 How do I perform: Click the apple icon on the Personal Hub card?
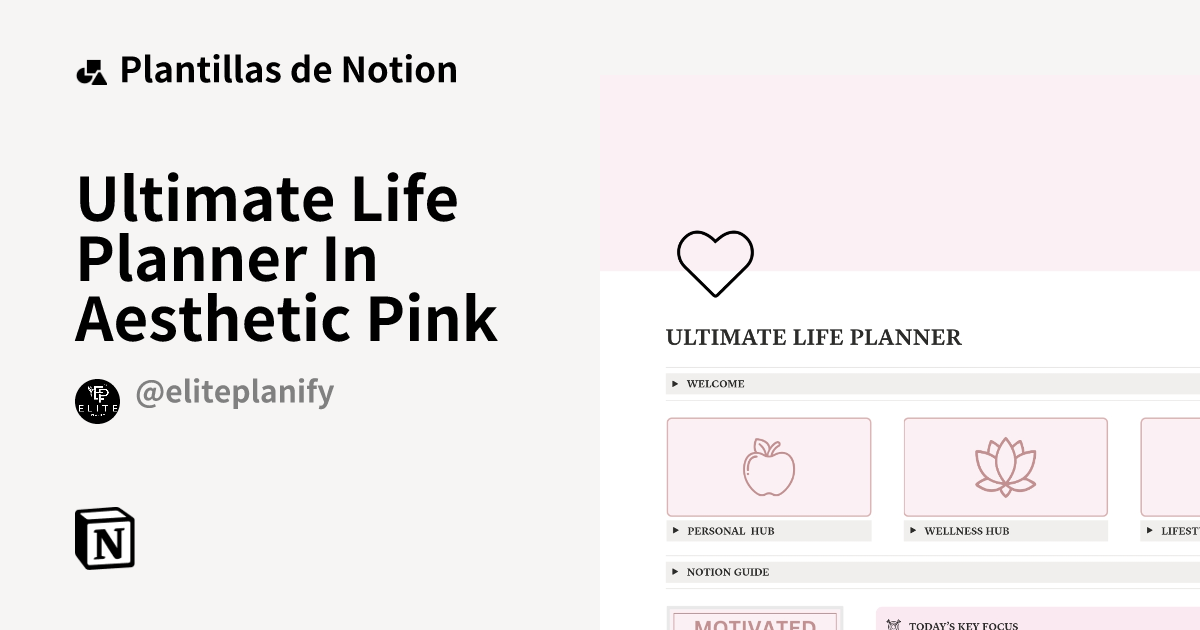[x=768, y=467]
